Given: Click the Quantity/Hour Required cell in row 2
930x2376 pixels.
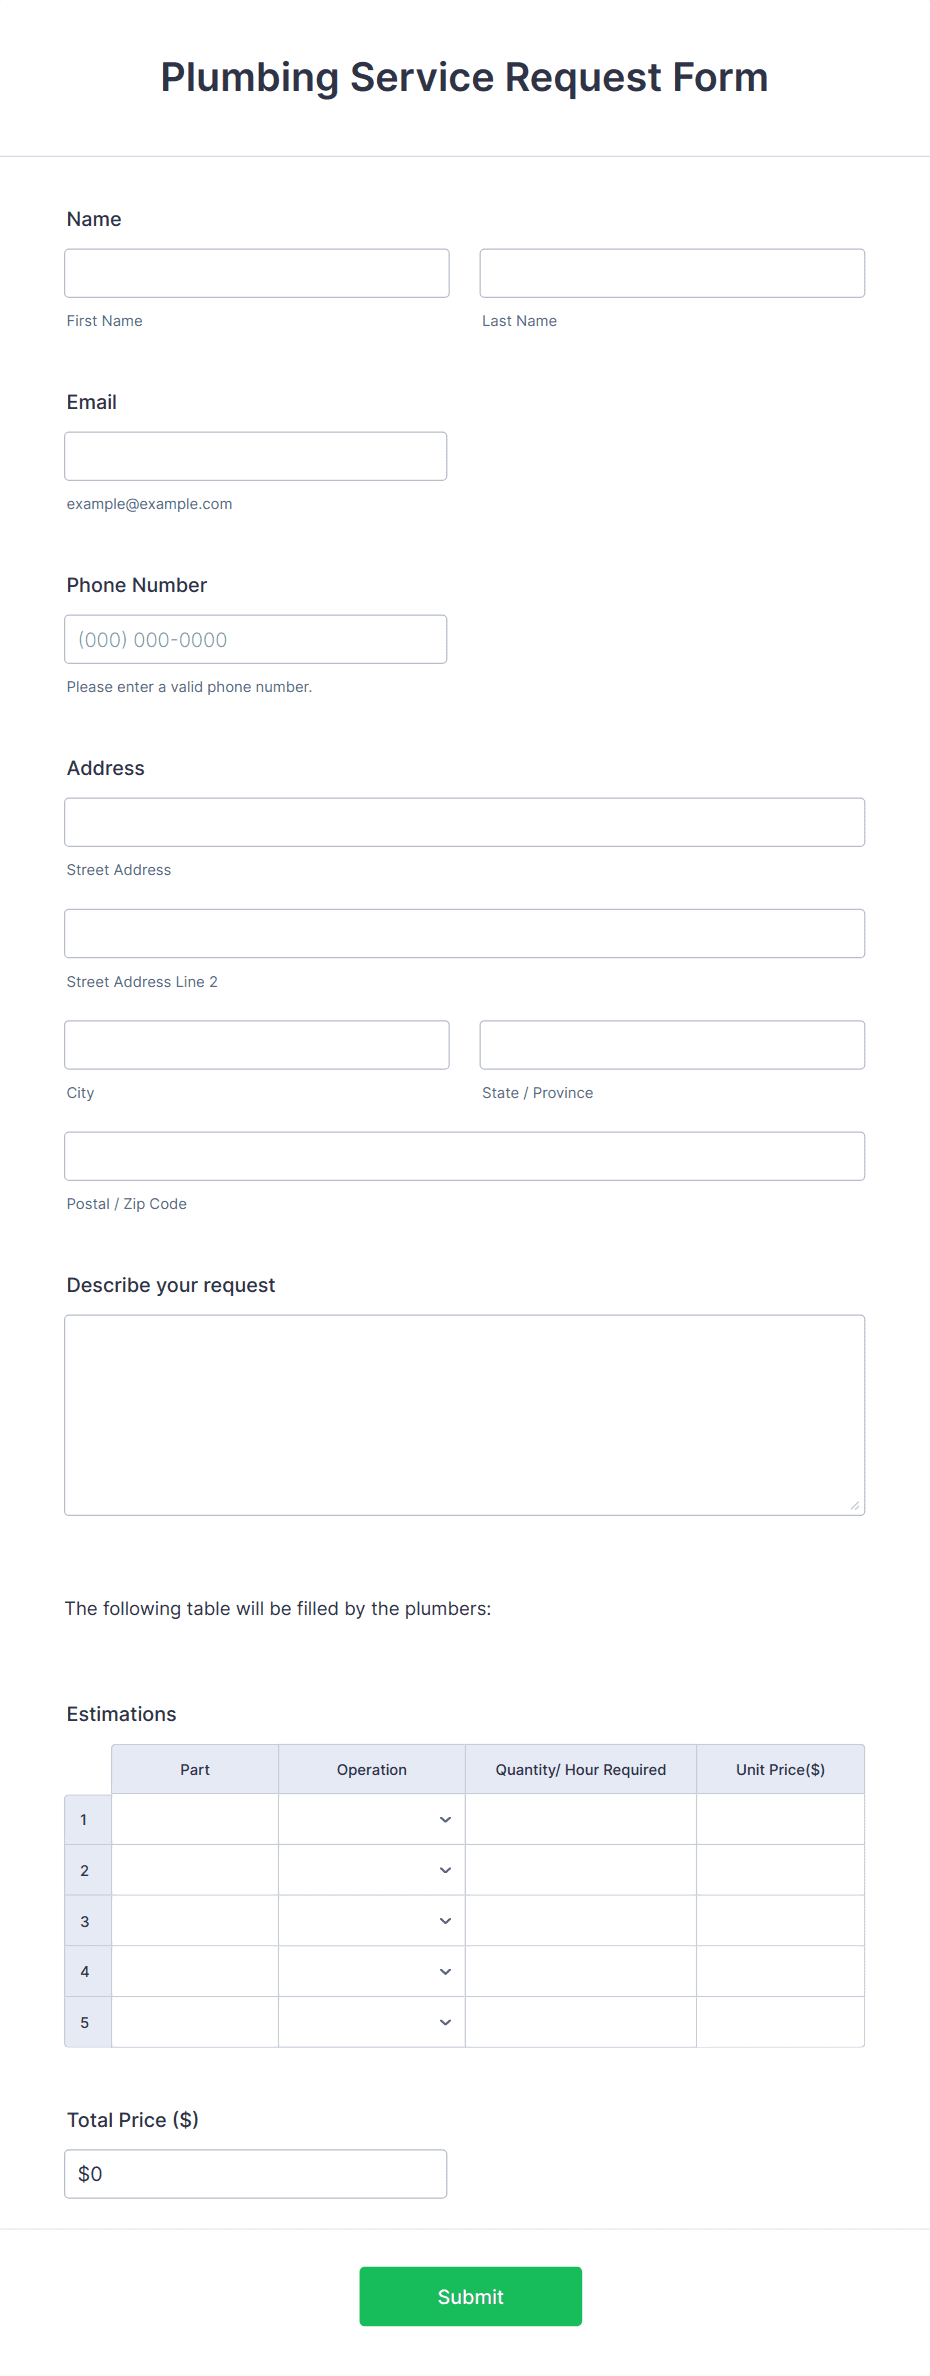Looking at the screenshot, I should point(580,1870).
